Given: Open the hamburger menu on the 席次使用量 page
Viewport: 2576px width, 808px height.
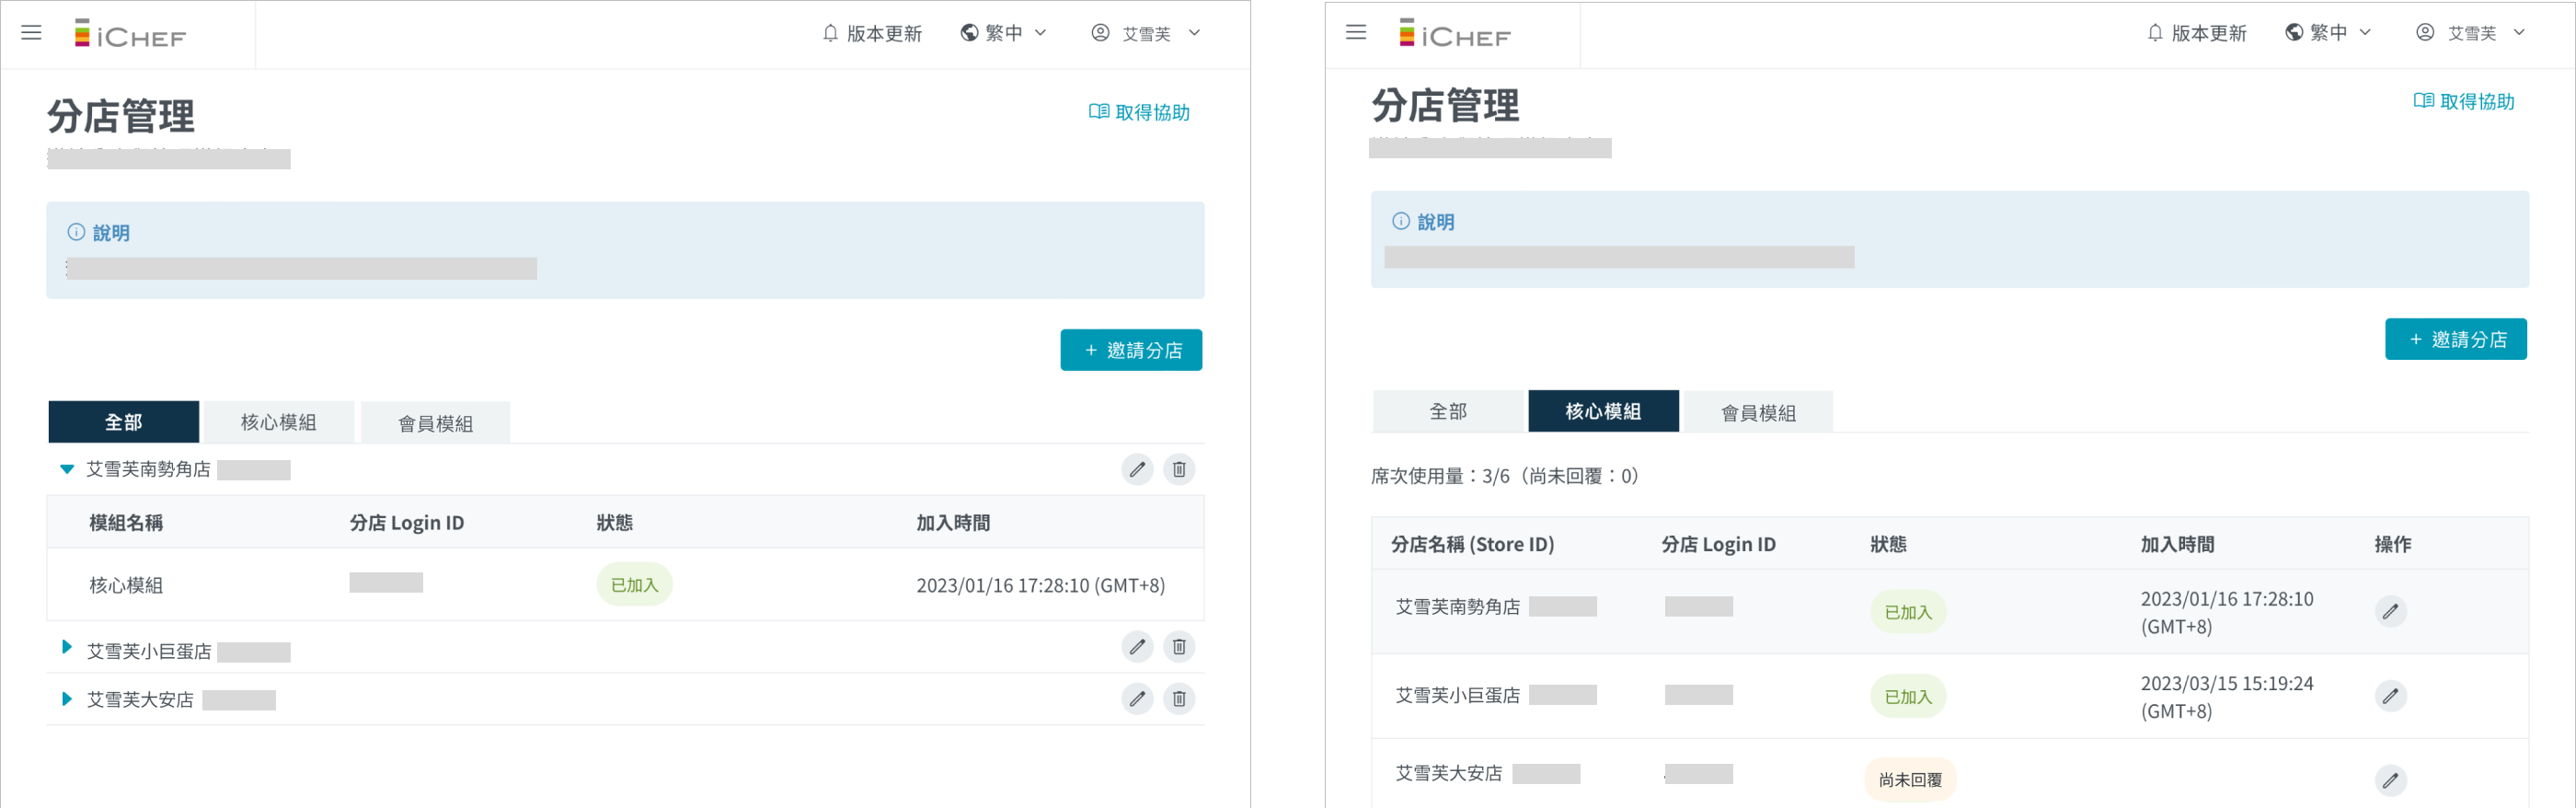Looking at the screenshot, I should point(1356,32).
